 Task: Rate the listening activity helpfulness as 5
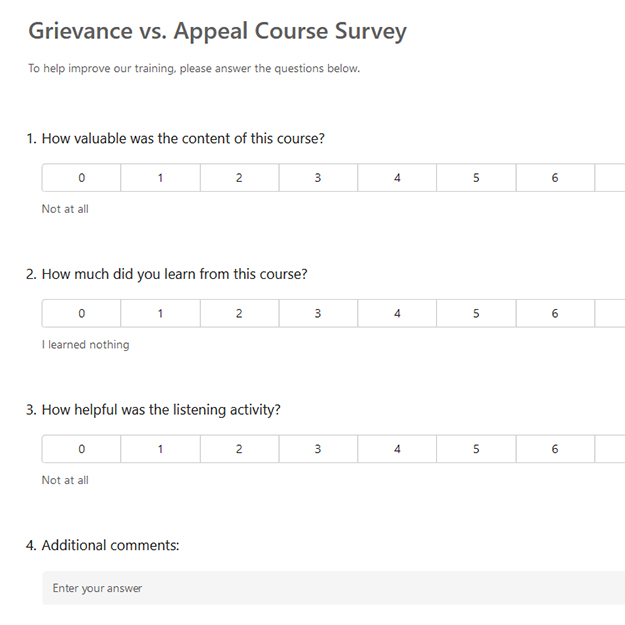[476, 449]
